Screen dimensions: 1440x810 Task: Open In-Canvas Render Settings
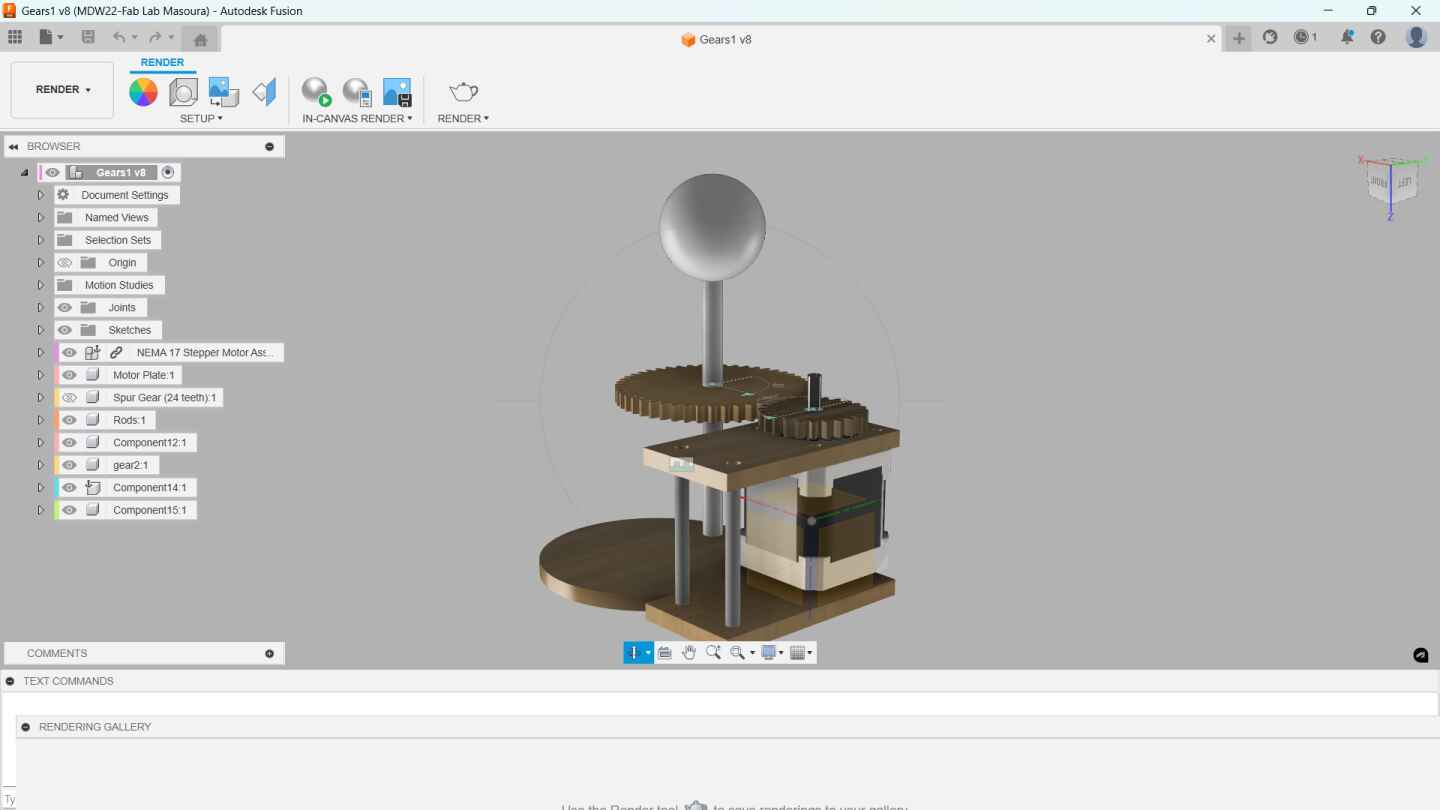pyautogui.click(x=357, y=92)
